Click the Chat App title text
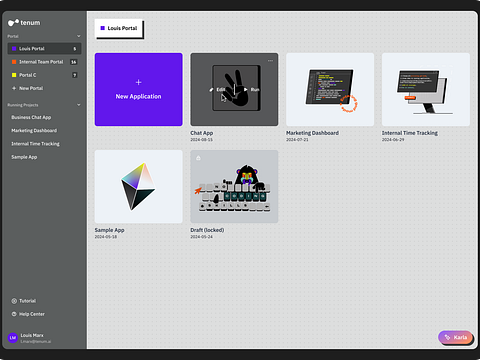Screen dimensions: 480x360 [x=202, y=133]
